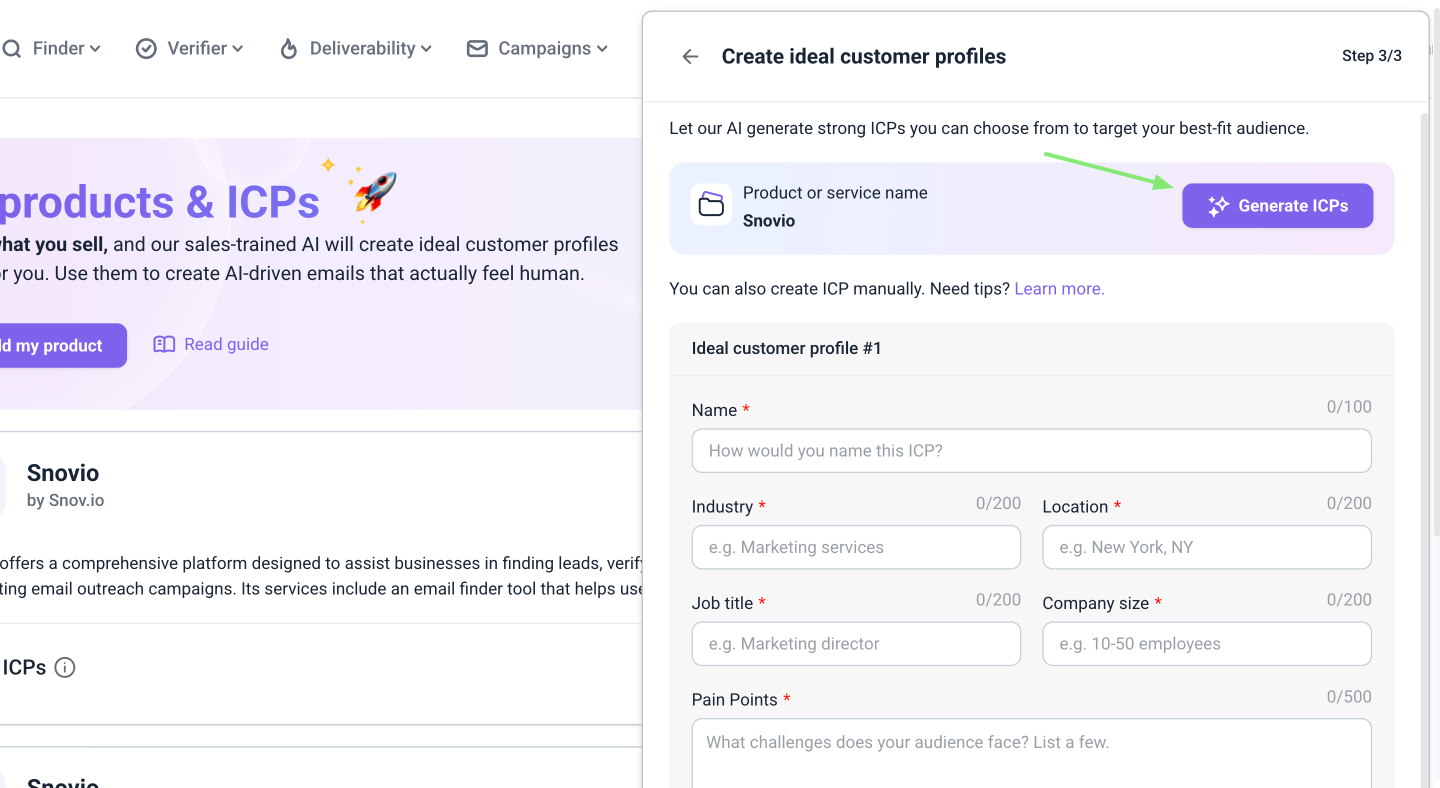Click the Verifier checkmark icon
Viewport: 1440px width, 788px height.
coord(146,48)
